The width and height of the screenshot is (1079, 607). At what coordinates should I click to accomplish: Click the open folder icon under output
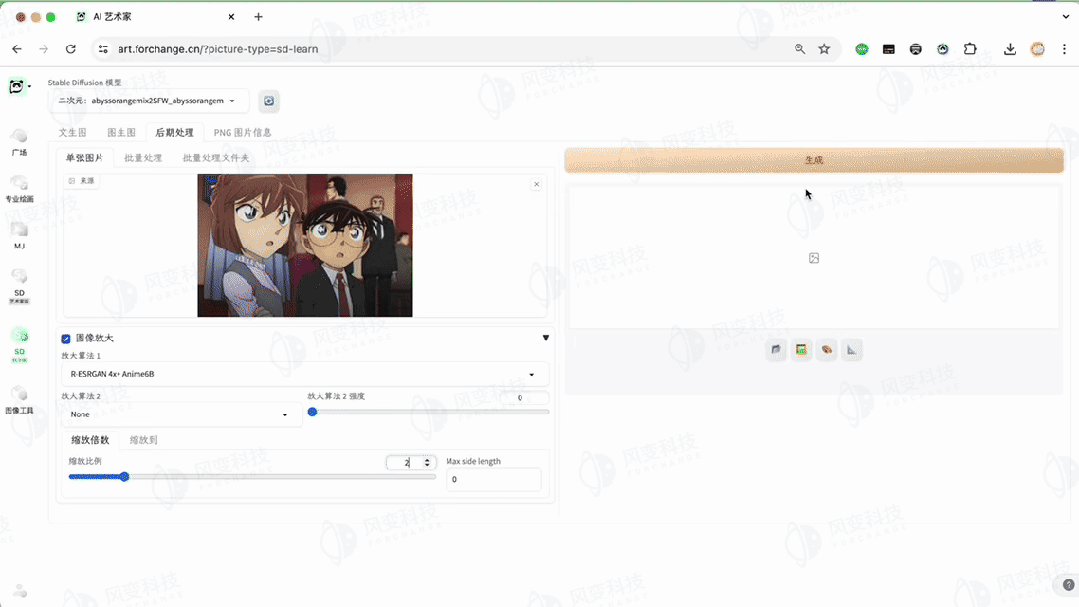pyautogui.click(x=776, y=350)
